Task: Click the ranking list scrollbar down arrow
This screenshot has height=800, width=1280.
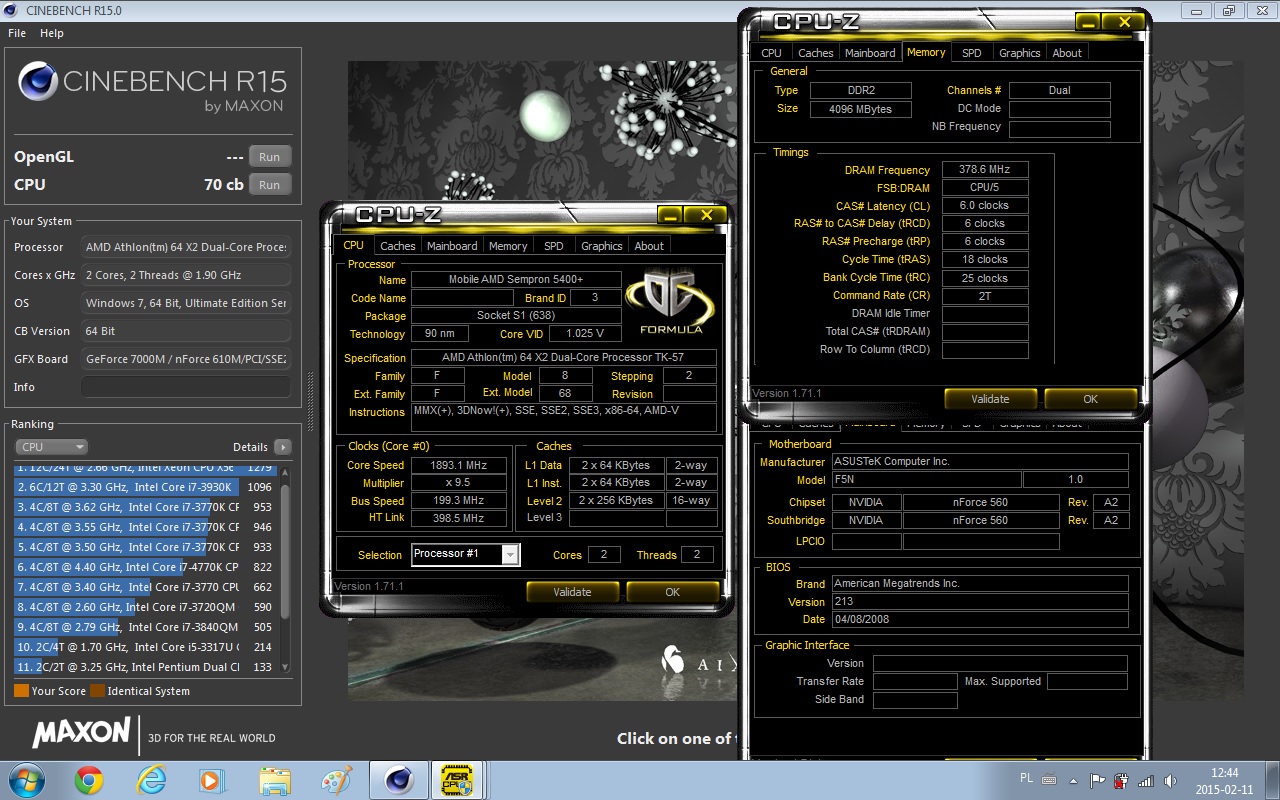Action: 285,667
